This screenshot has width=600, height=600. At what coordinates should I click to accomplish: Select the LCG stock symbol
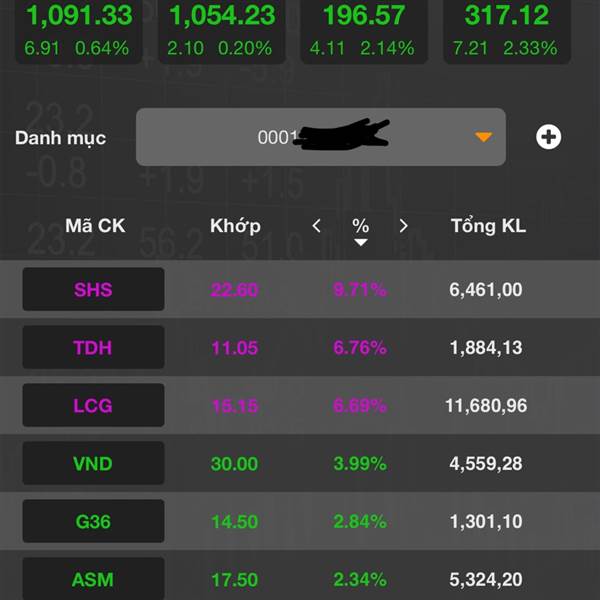tap(93, 405)
